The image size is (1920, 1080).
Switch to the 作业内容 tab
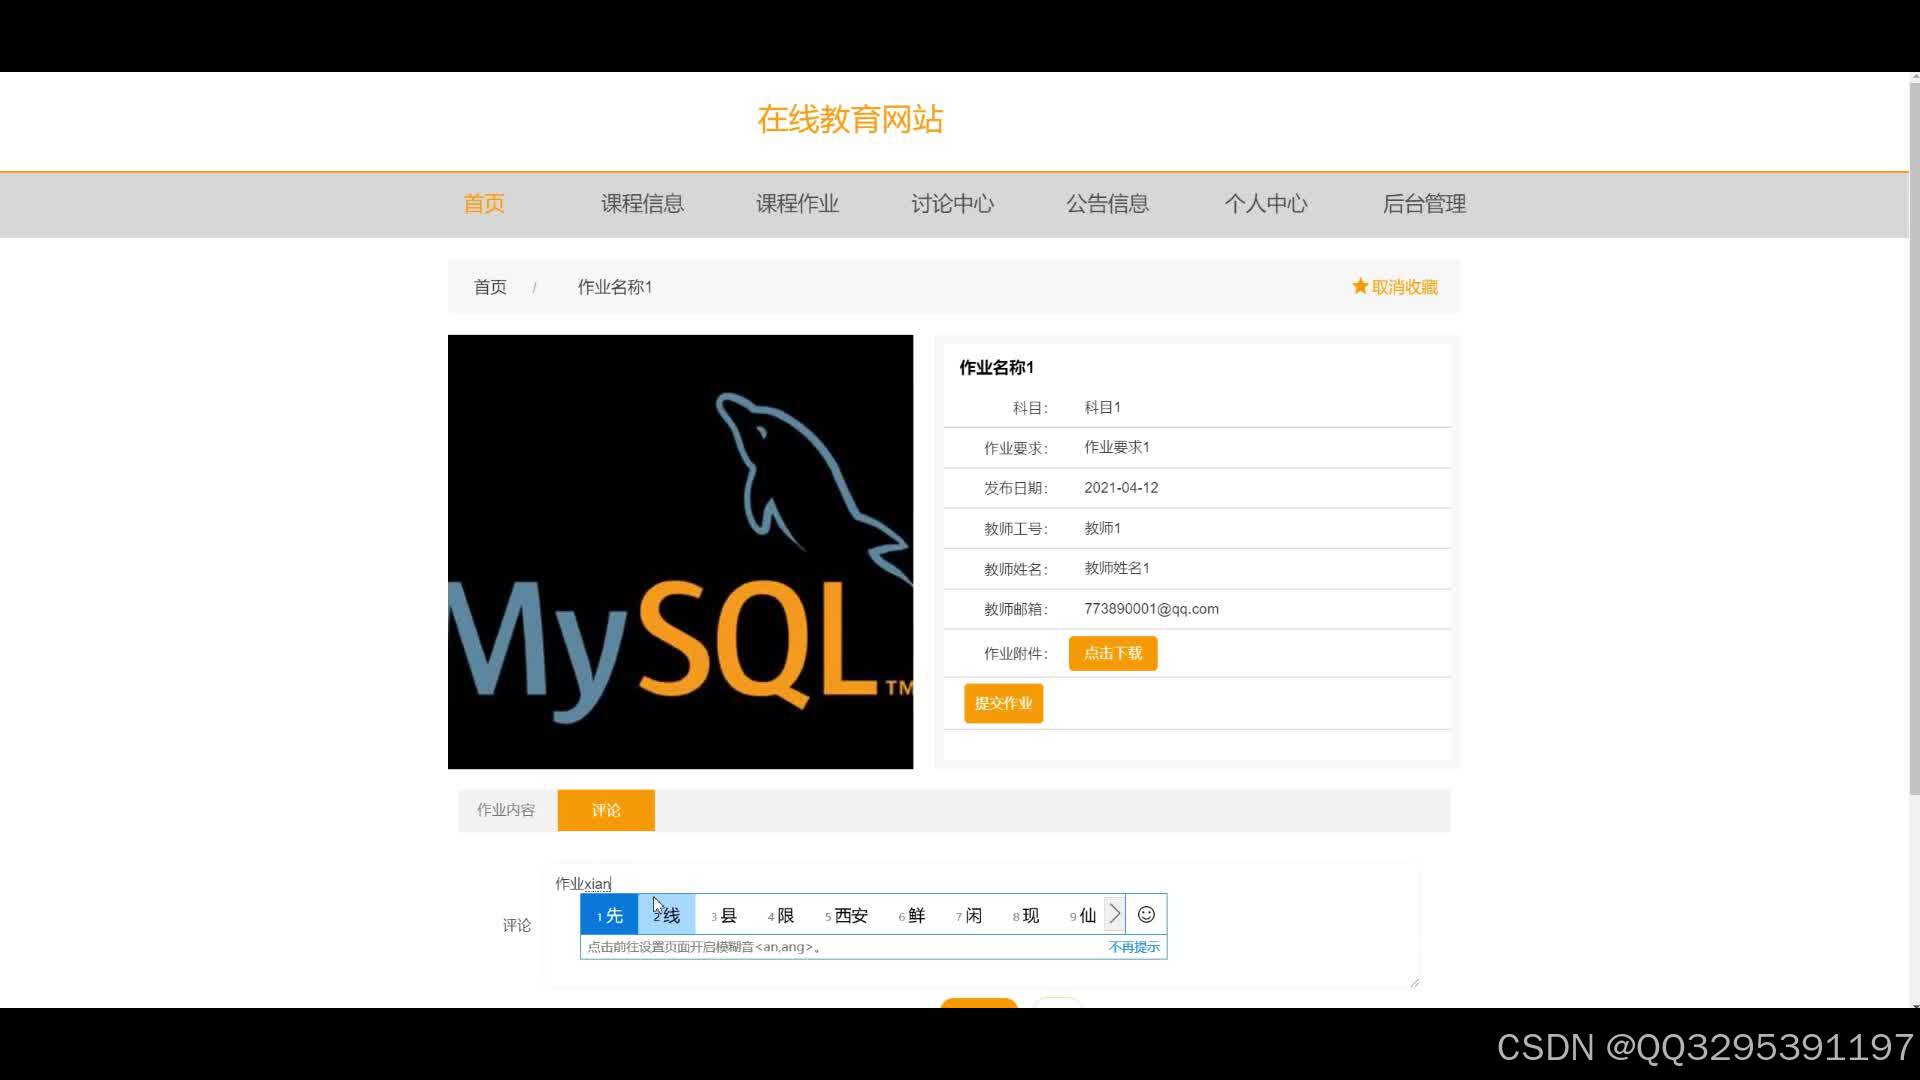coord(506,810)
